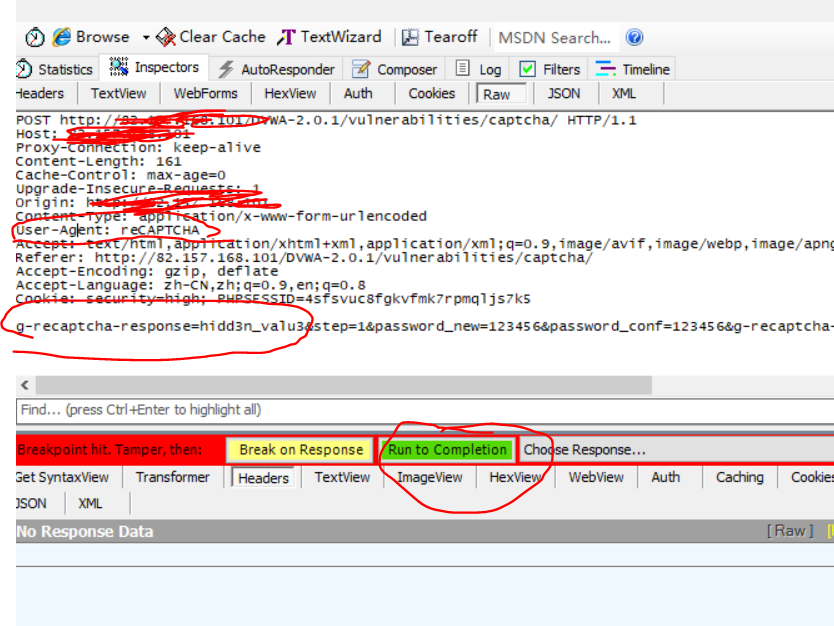Click the horizontal scrollbar left arrow
834x626 pixels.
pyautogui.click(x=25, y=385)
